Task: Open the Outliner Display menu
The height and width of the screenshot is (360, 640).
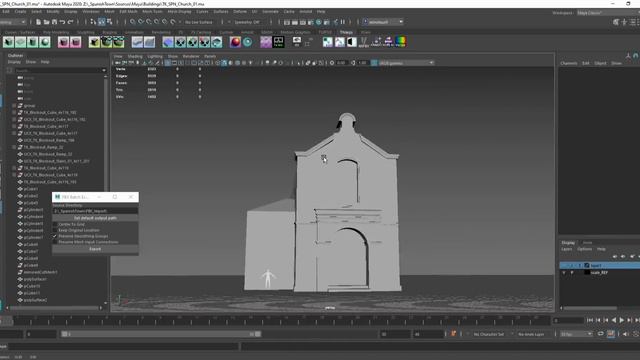Action: coord(14,62)
